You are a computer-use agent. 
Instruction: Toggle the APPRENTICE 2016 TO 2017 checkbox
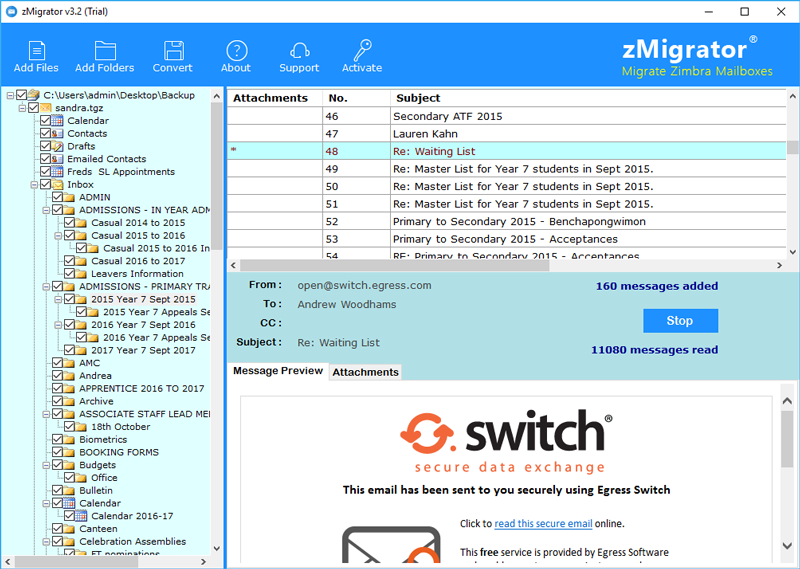[x=57, y=388]
